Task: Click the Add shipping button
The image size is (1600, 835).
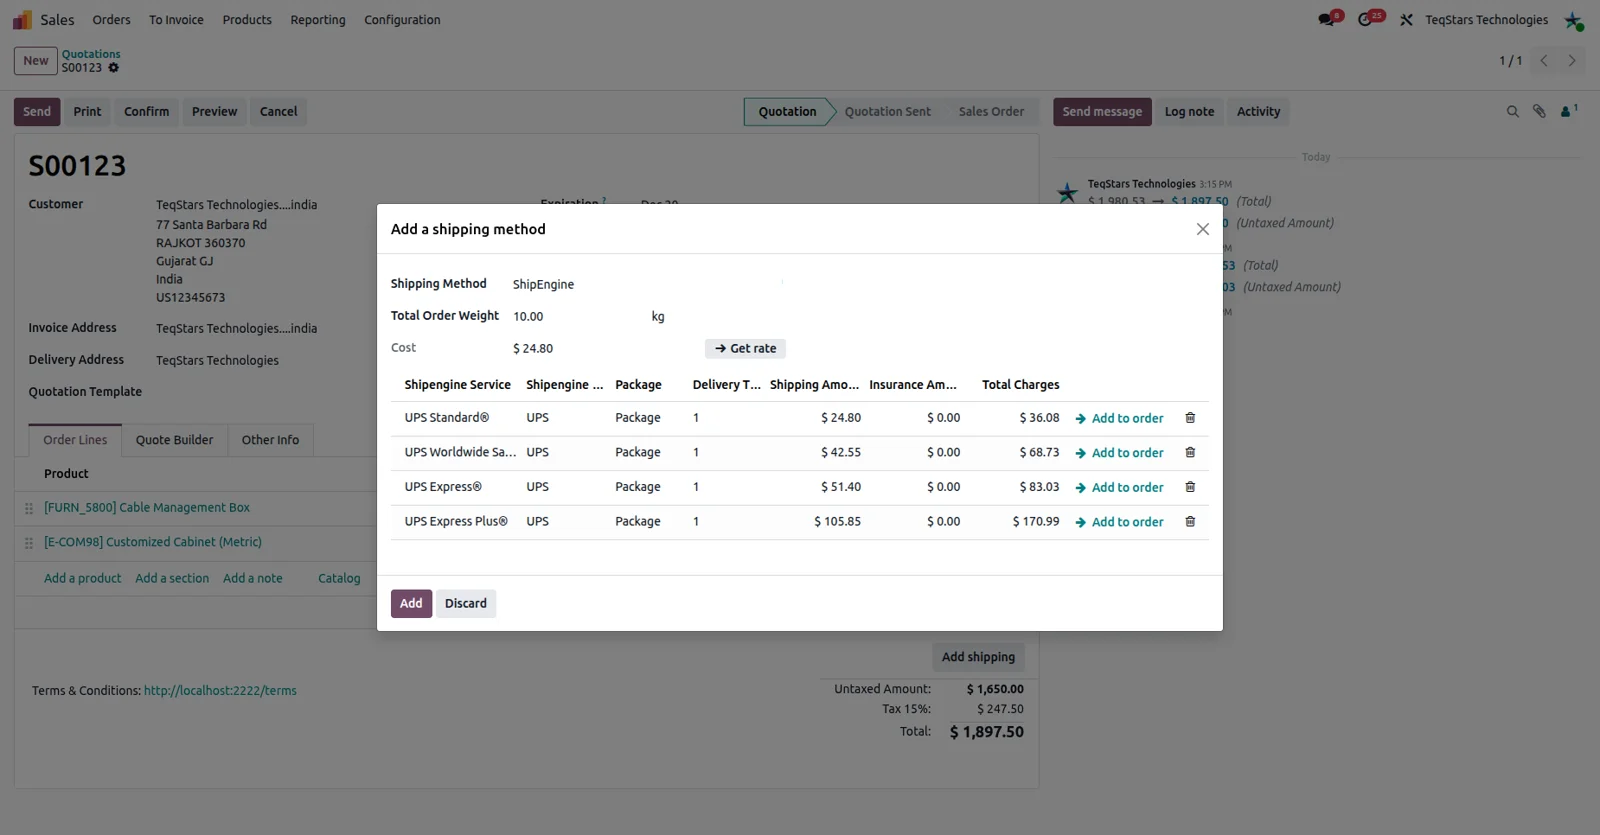Action: point(978,657)
